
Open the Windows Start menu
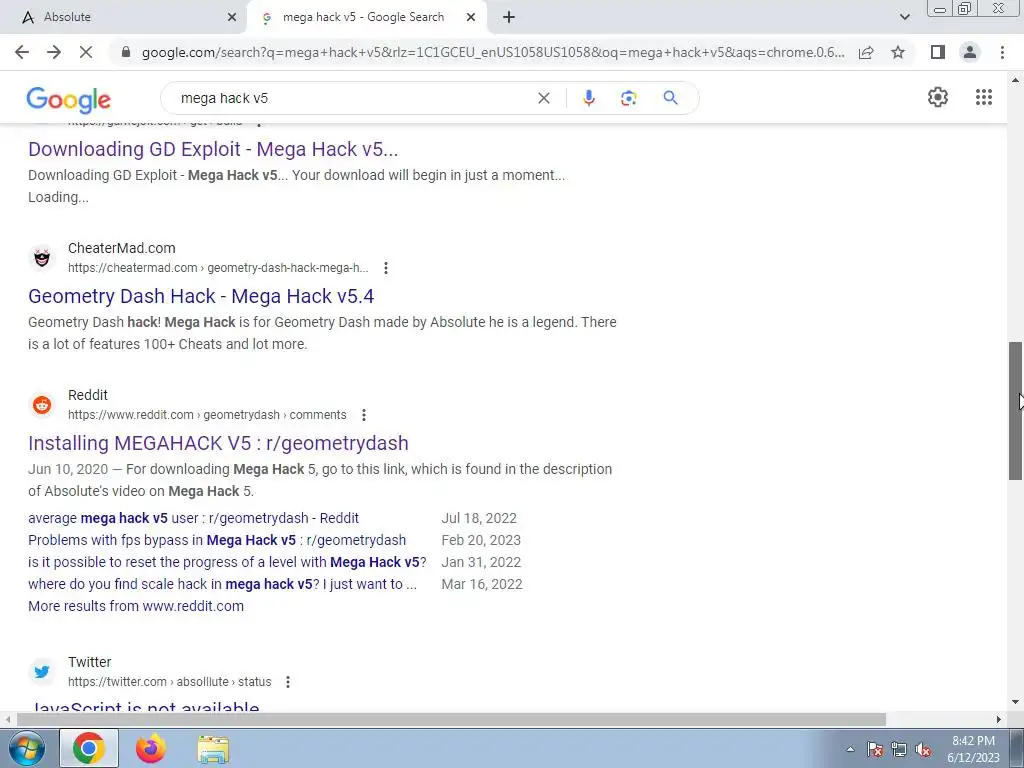[26, 748]
